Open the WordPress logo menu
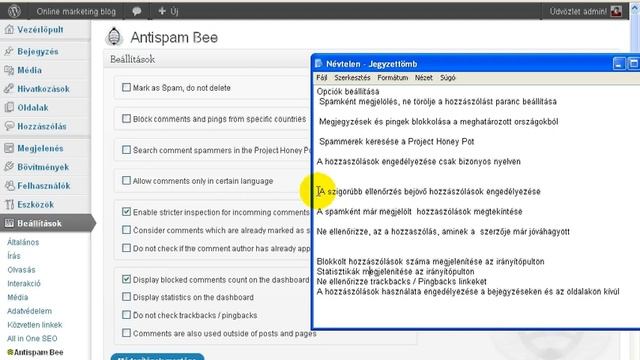 [x=14, y=11]
